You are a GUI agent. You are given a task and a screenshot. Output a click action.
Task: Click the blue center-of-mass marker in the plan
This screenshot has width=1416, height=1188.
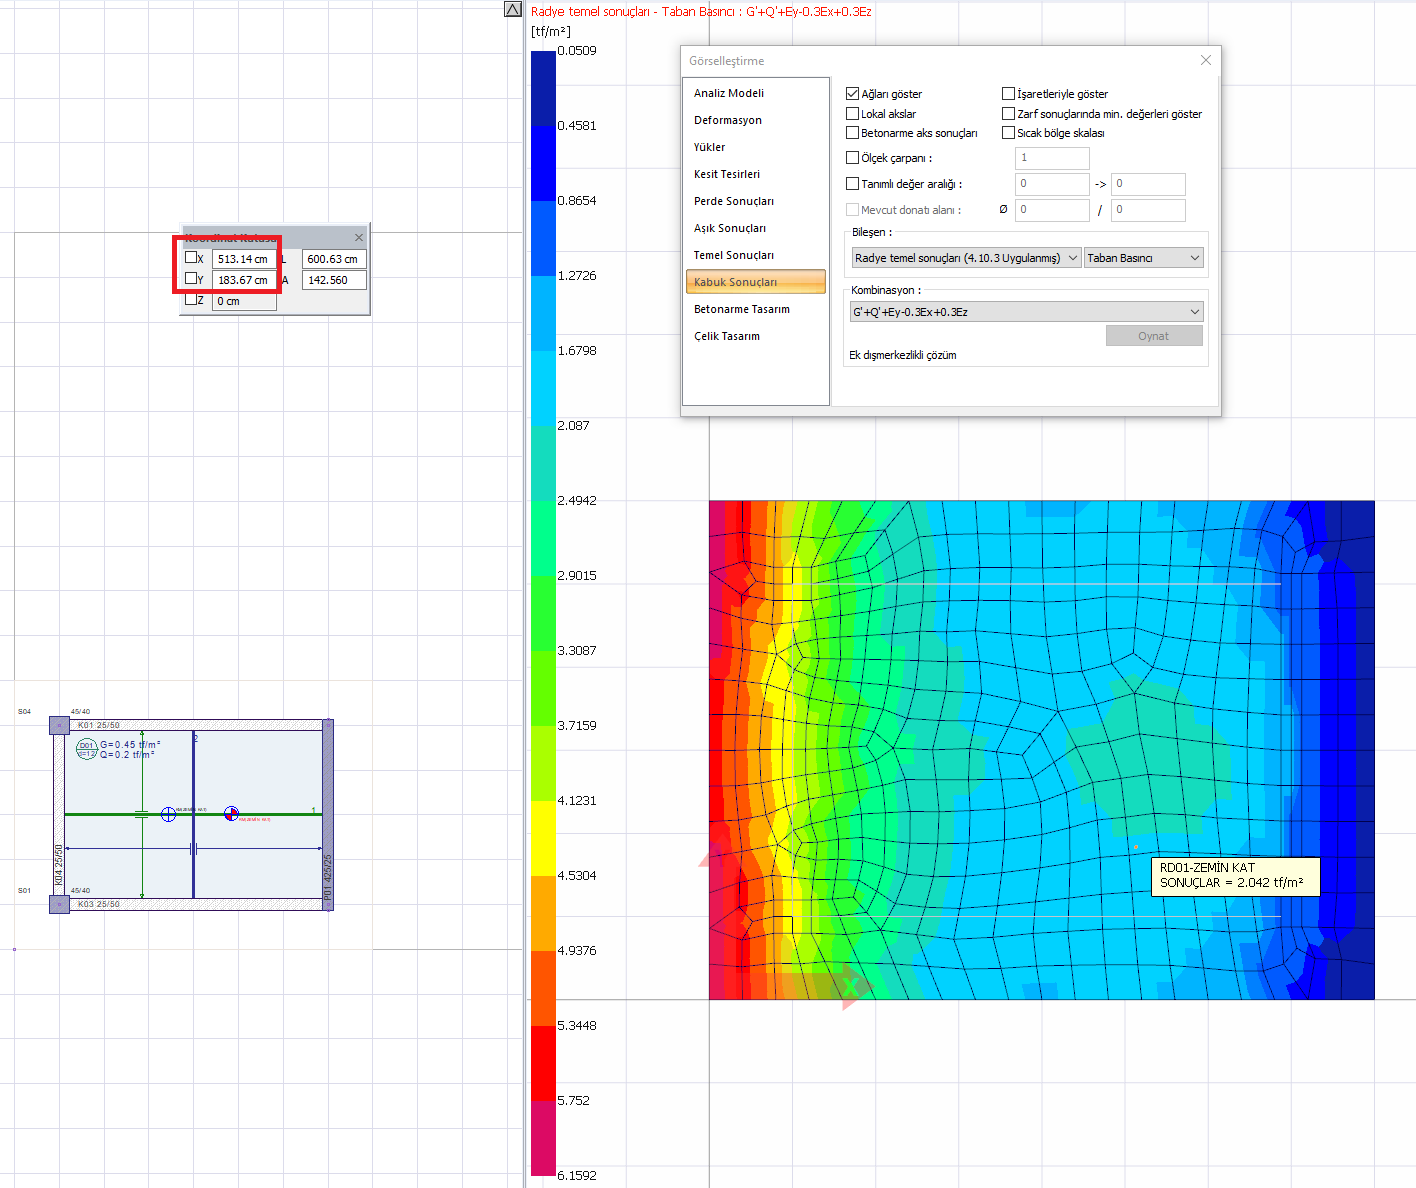(168, 814)
